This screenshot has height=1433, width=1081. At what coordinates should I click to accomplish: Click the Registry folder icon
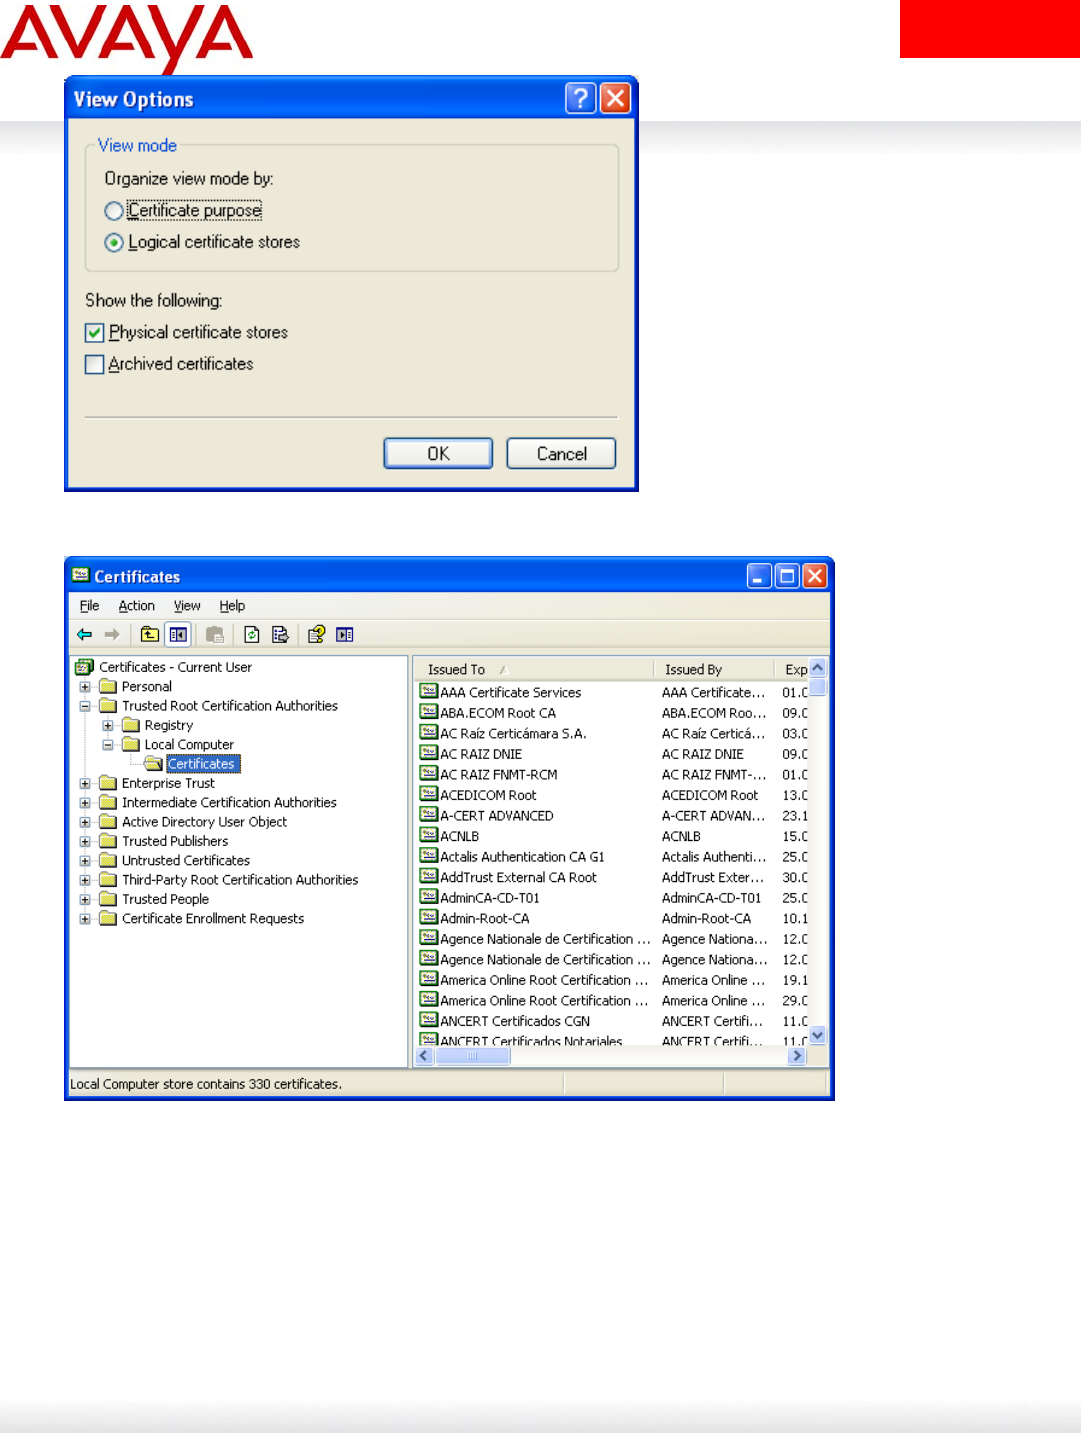pyautogui.click(x=131, y=725)
